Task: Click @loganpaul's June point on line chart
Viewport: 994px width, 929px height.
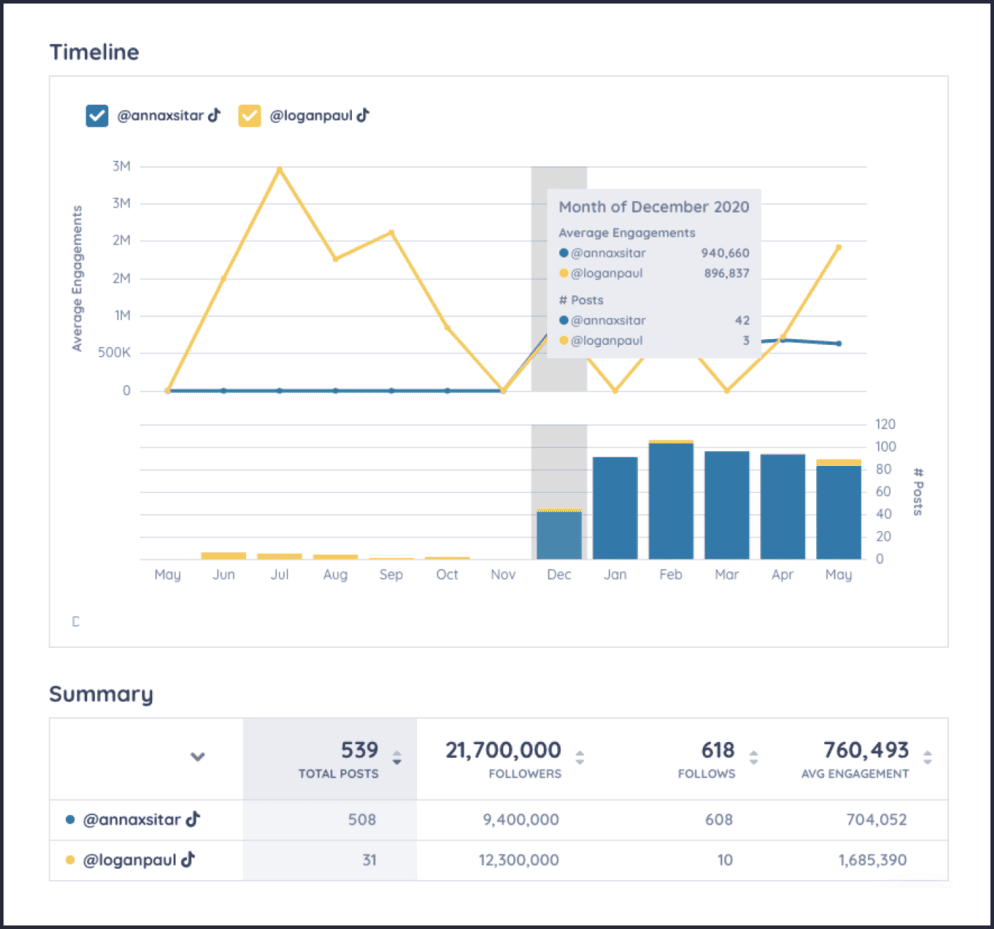Action: (x=224, y=278)
